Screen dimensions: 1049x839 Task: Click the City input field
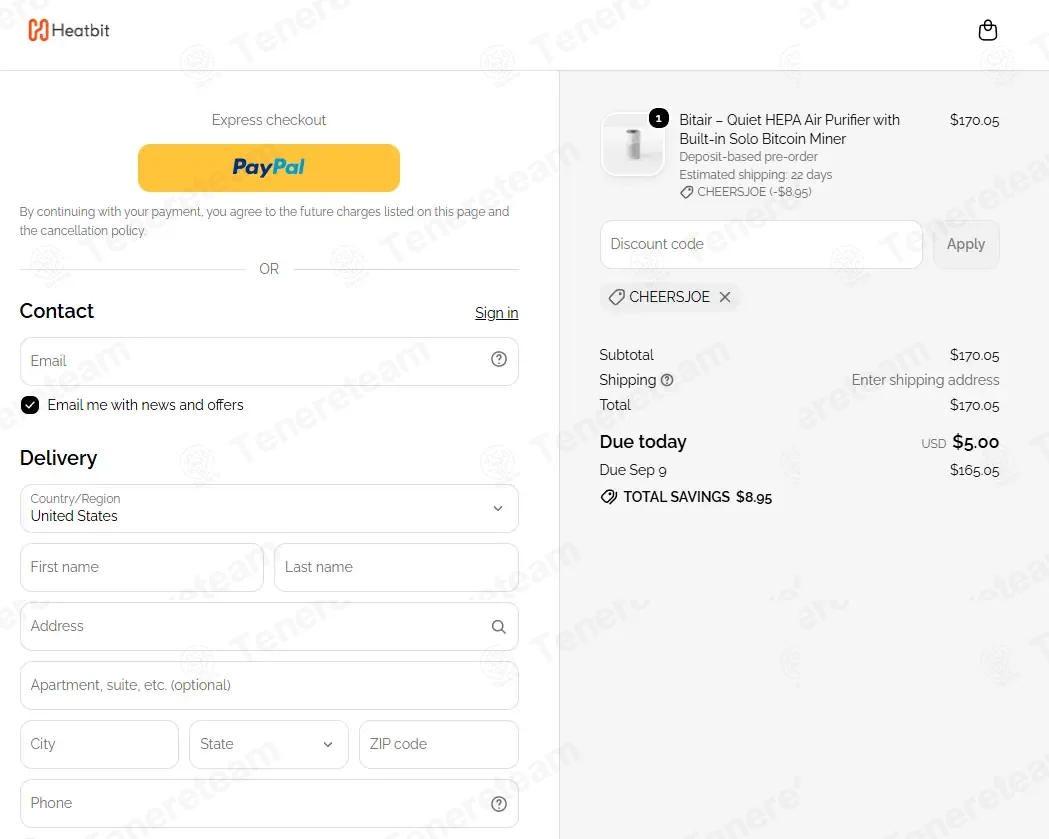coord(99,744)
